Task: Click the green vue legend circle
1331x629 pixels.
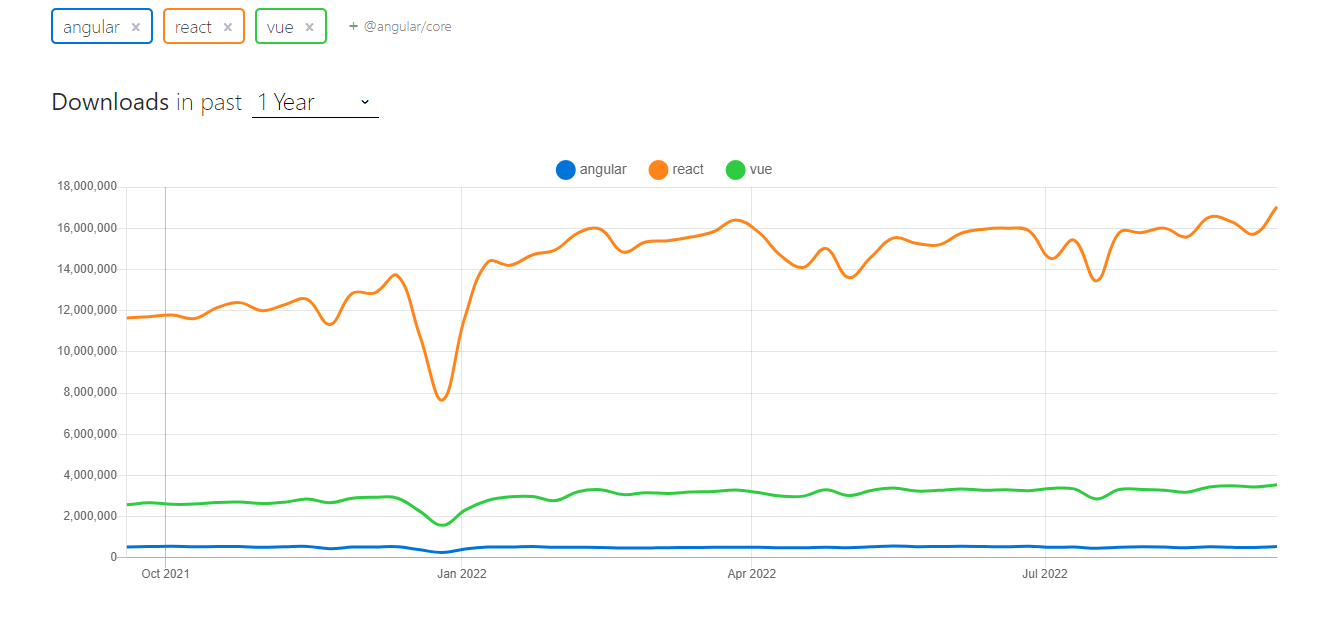Action: tap(736, 170)
